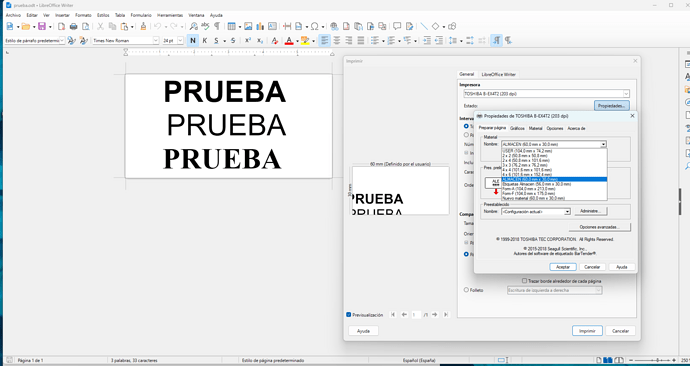Select Nuevo material (60.0 mm x 30.0 mm)

pyautogui.click(x=554, y=198)
